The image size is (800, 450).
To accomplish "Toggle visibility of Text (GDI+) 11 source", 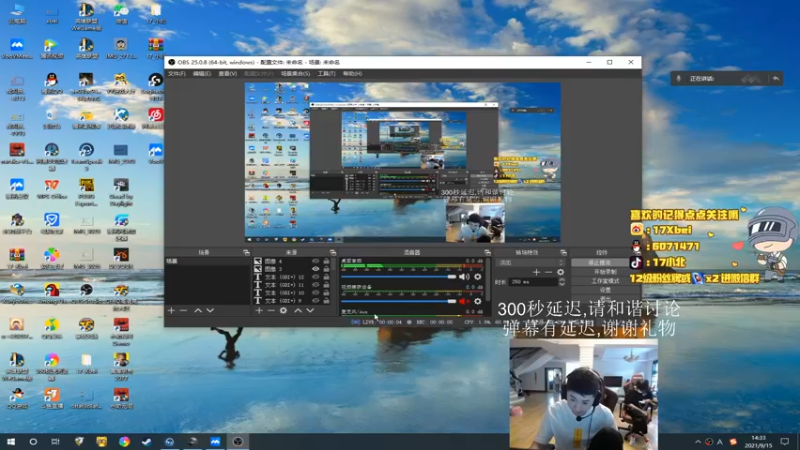I will [315, 285].
